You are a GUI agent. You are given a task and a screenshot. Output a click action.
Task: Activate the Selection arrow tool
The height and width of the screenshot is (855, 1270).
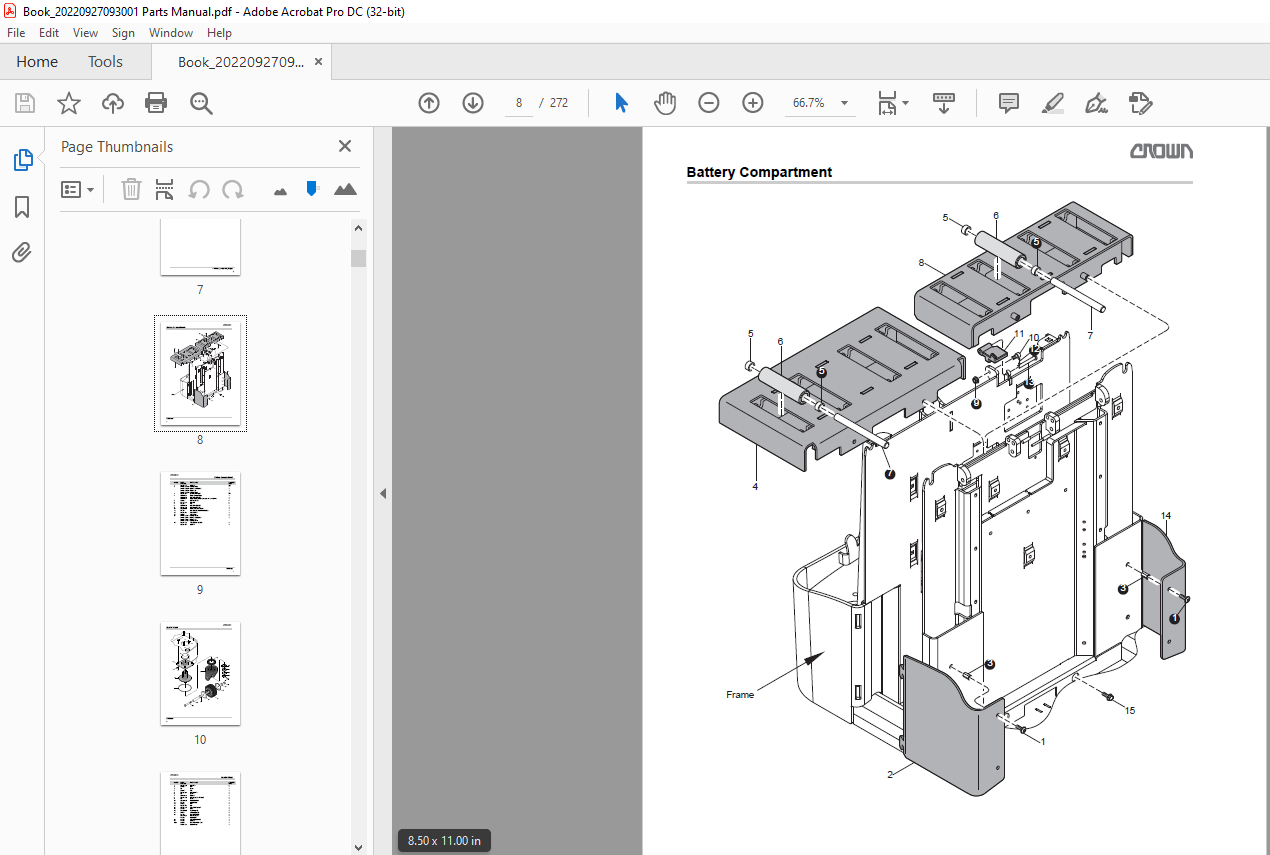pyautogui.click(x=621, y=103)
